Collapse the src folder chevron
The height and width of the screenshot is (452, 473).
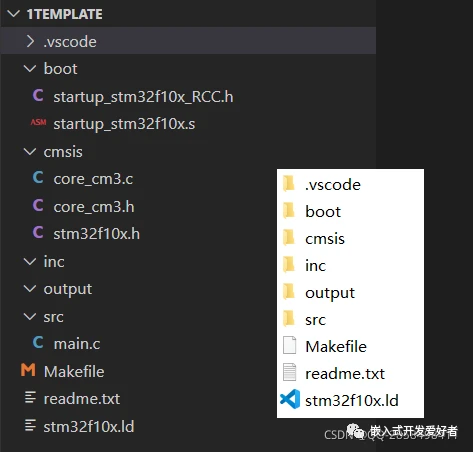pyautogui.click(x=30, y=316)
